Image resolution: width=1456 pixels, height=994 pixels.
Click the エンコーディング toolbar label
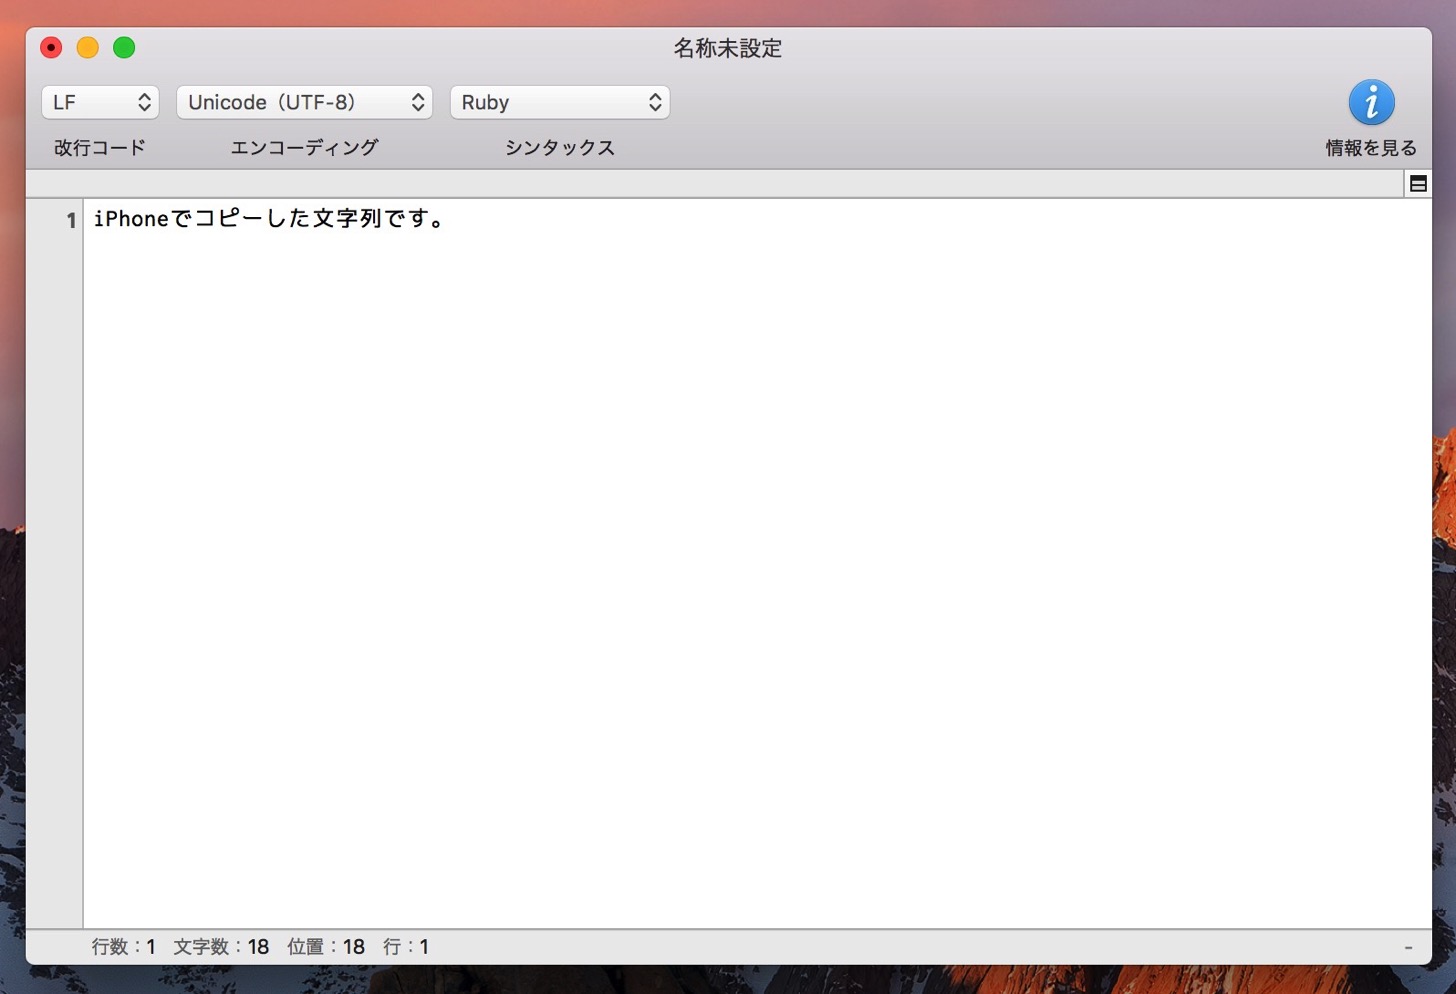304,148
